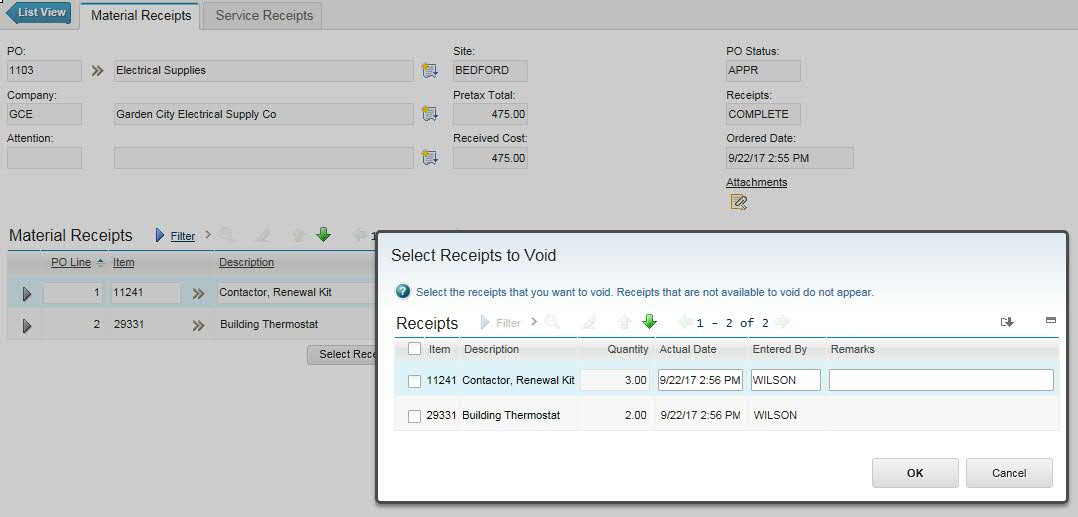Viewport: 1078px width, 517px height.
Task: Open the Material Receipts tab
Action: tap(140, 16)
